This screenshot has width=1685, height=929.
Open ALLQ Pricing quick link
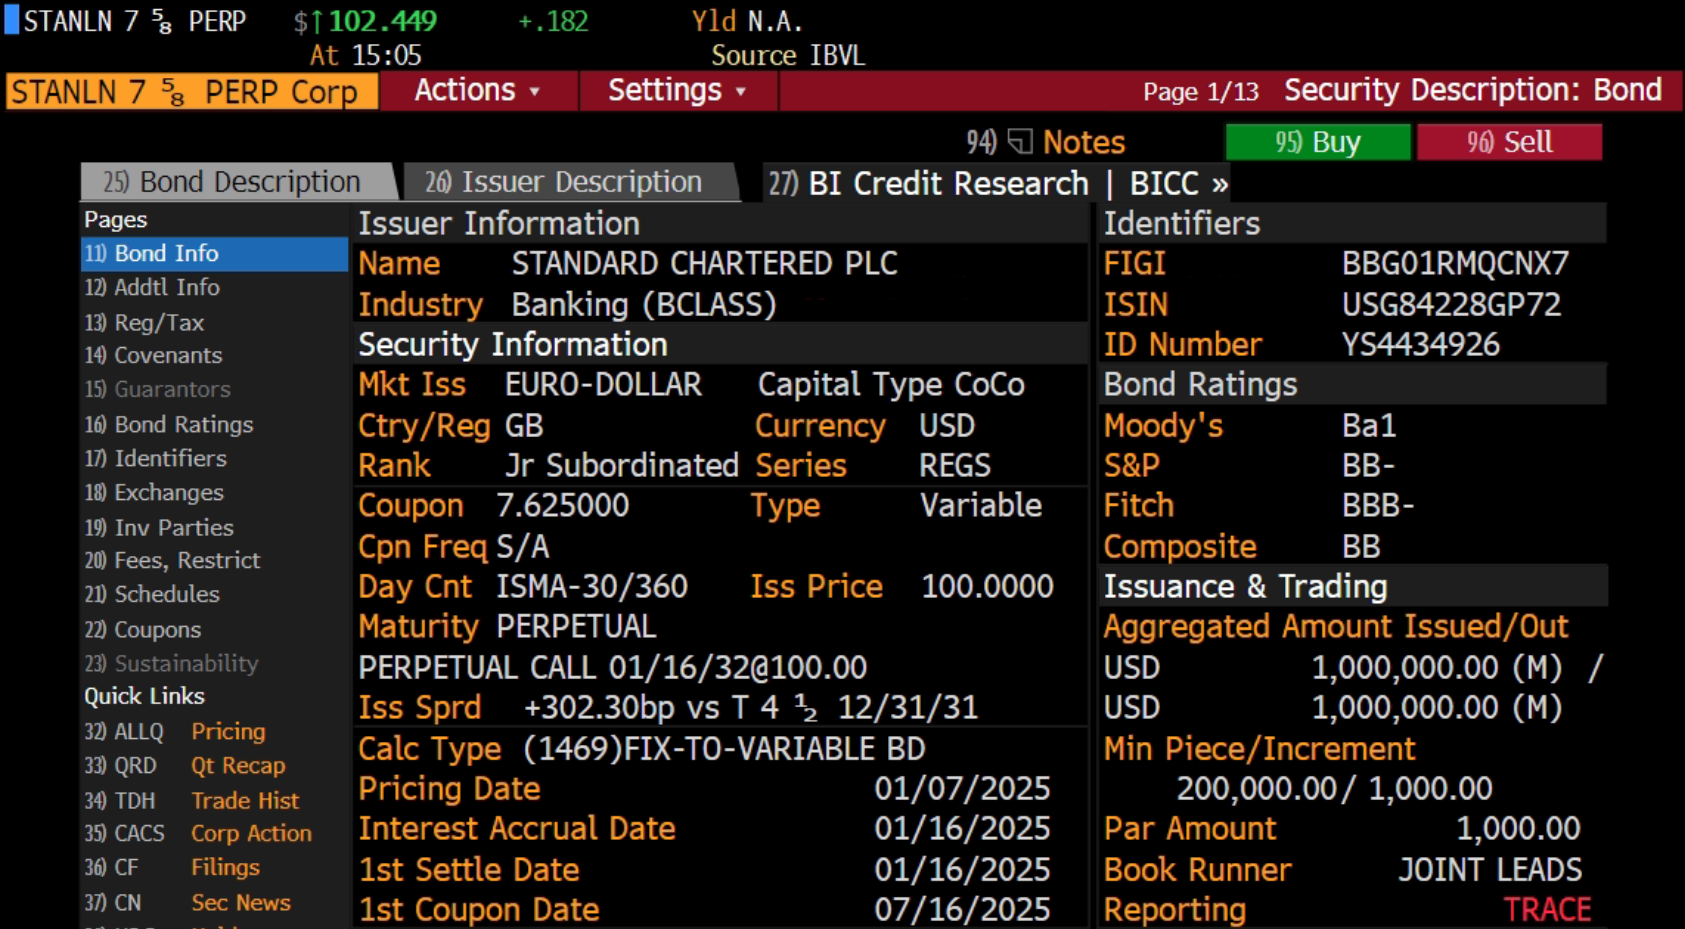click(x=175, y=731)
